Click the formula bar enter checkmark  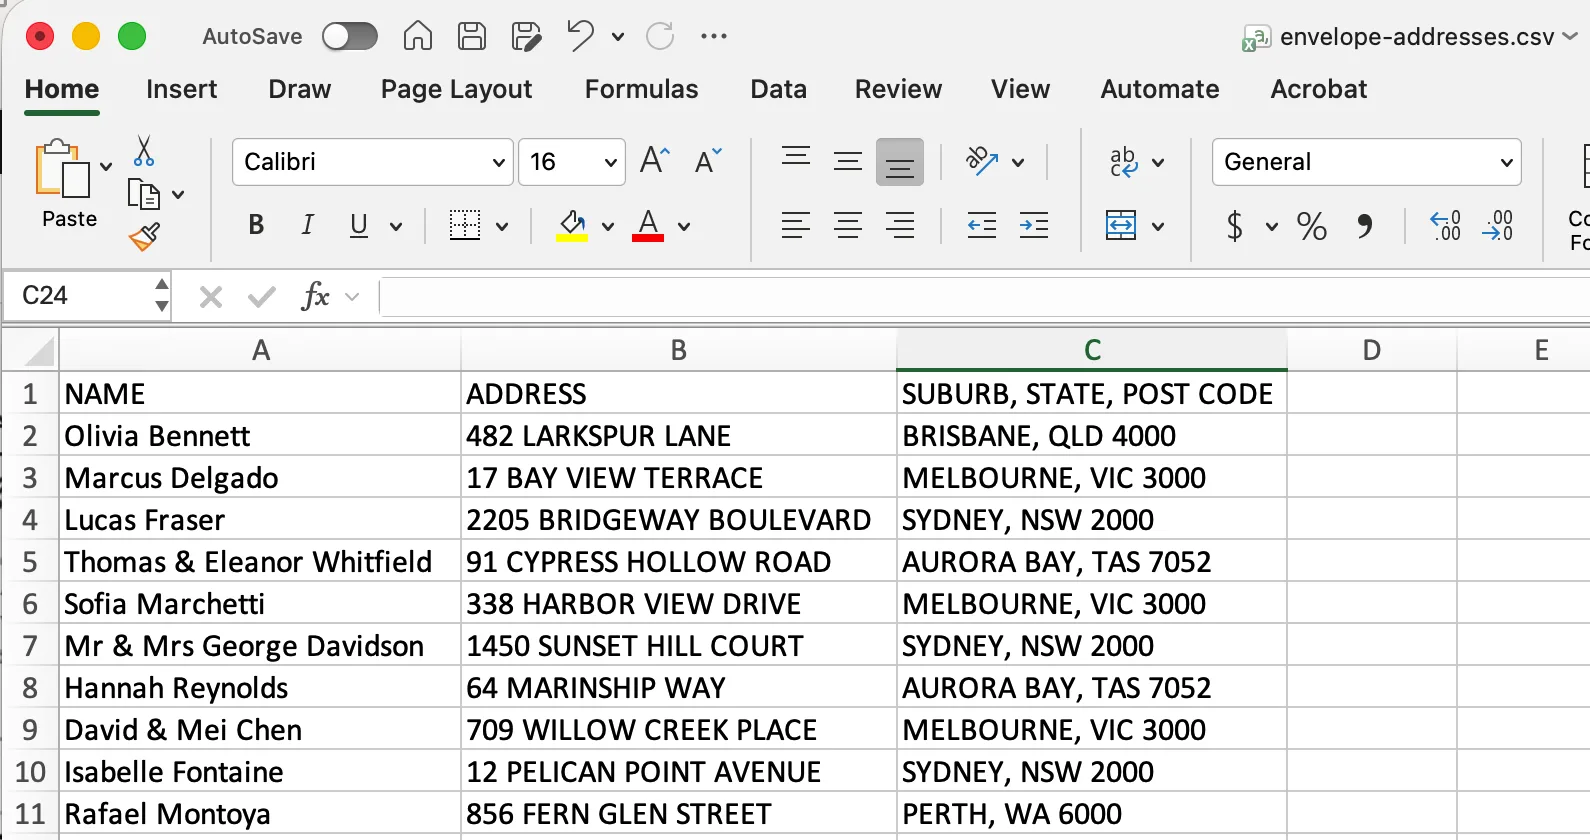(x=262, y=297)
